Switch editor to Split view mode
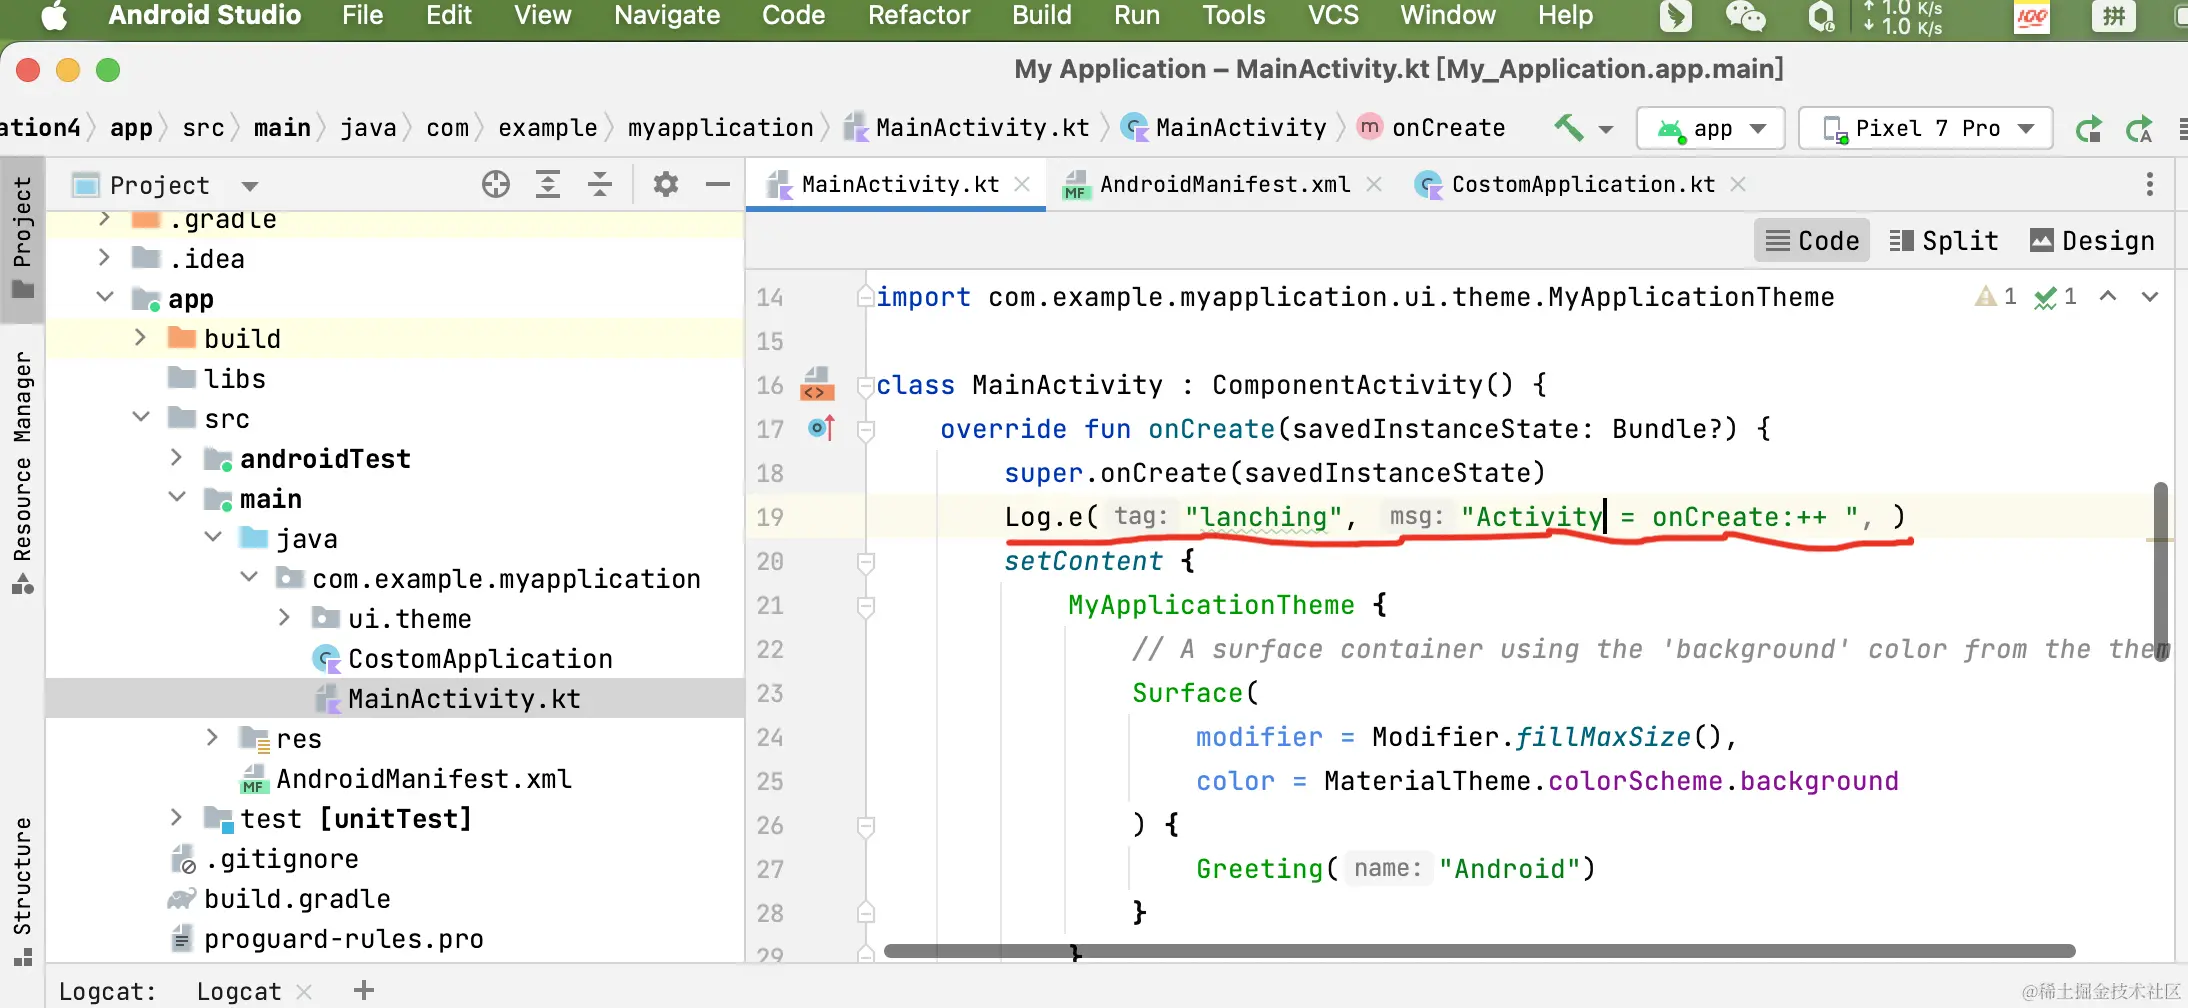 (1943, 241)
